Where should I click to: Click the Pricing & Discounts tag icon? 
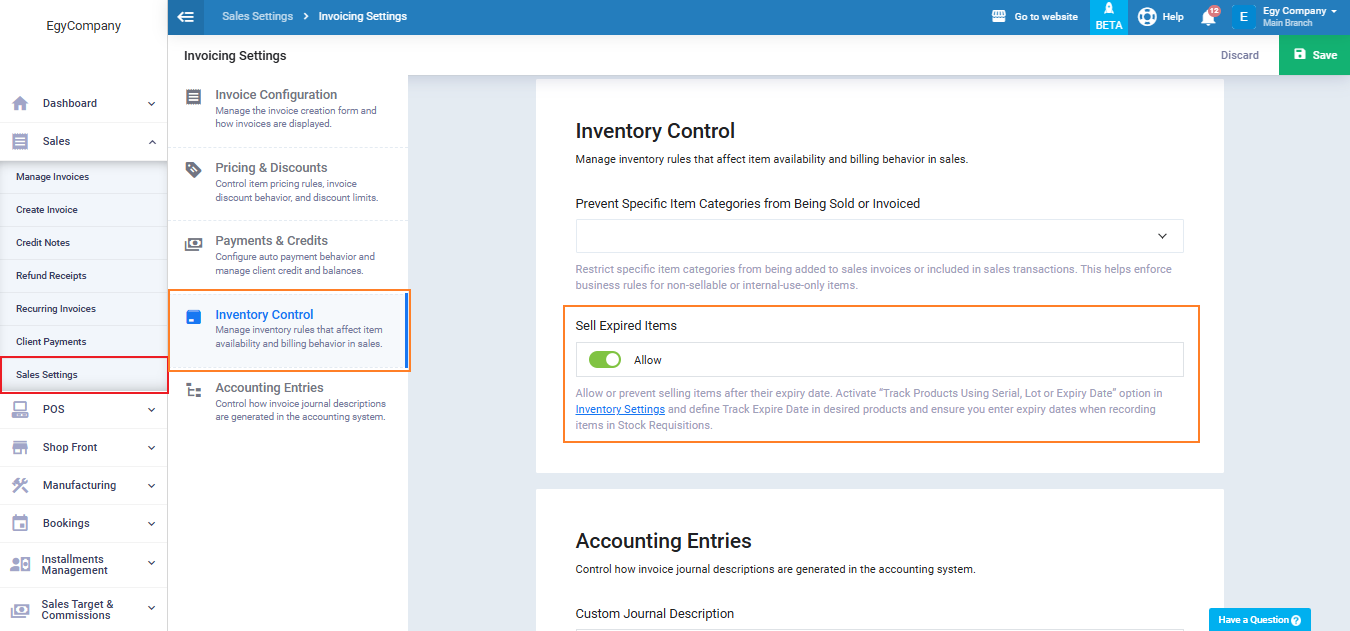click(x=194, y=169)
